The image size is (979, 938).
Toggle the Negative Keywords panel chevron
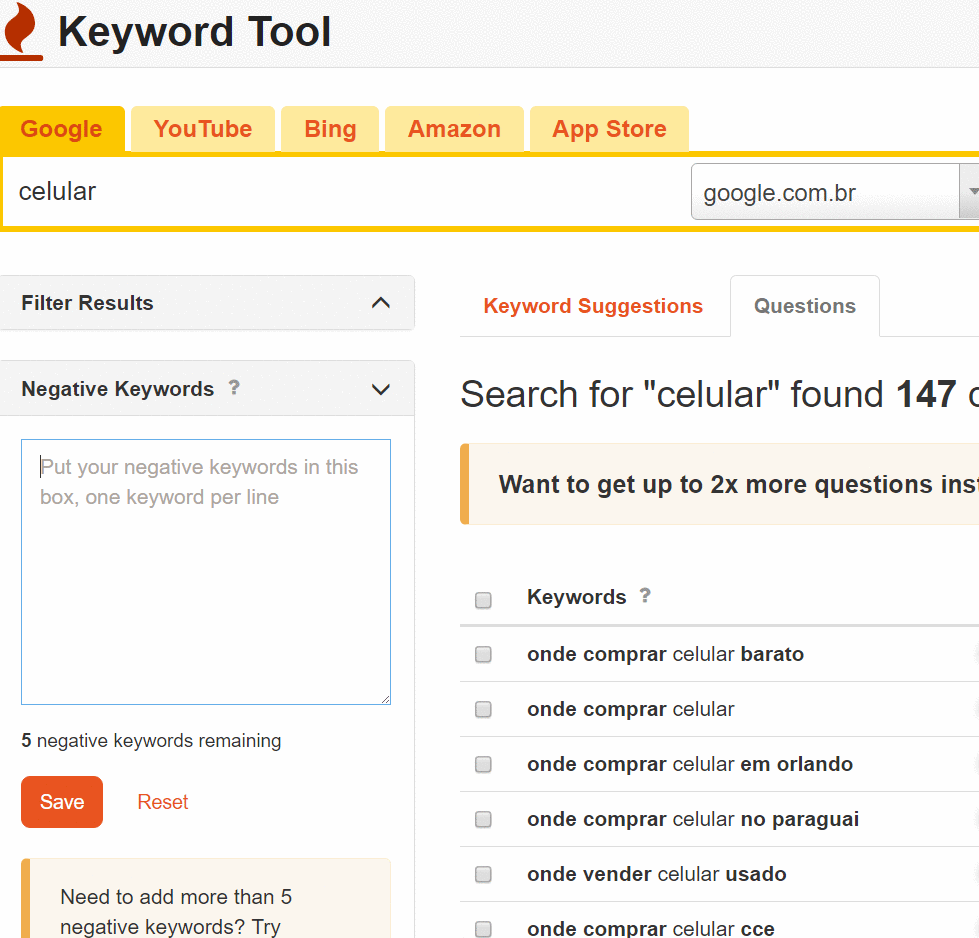(381, 389)
